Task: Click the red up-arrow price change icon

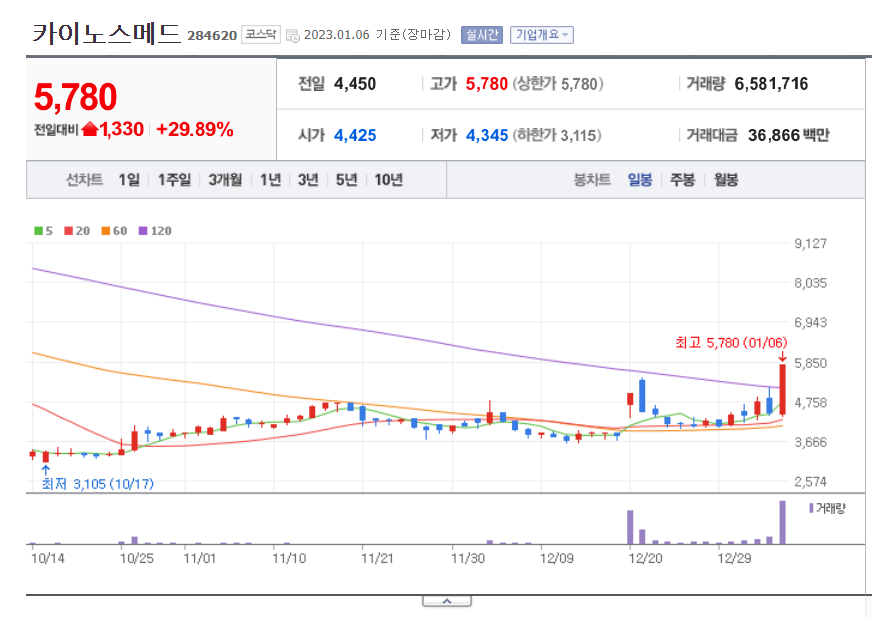Action: (x=90, y=130)
